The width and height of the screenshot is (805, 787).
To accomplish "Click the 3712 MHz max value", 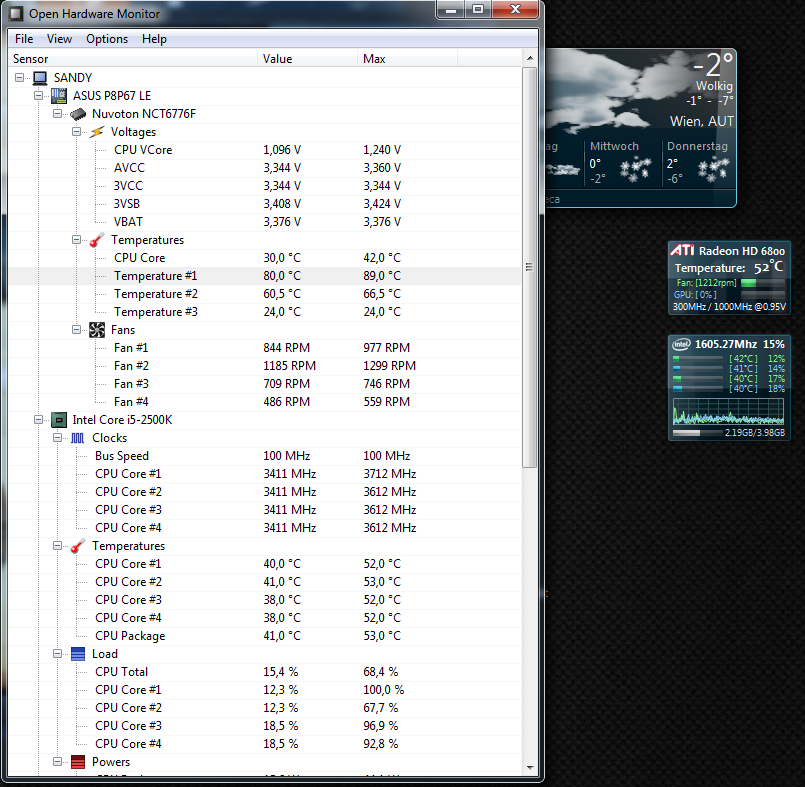I will pos(390,474).
